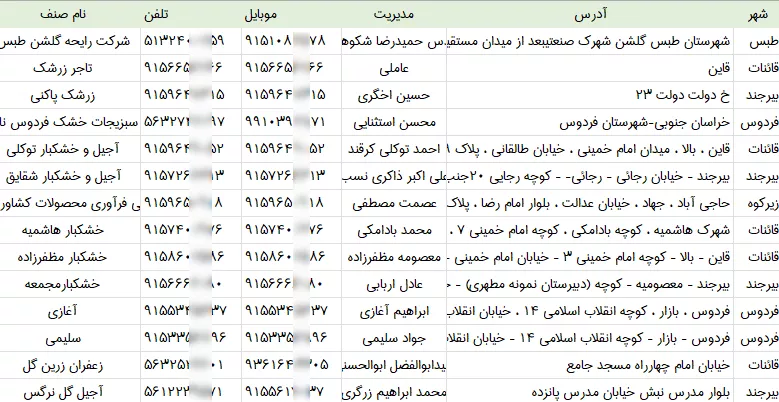Select manager cell "معصومه مظفرزاده"
779x402 pixels.
point(394,258)
